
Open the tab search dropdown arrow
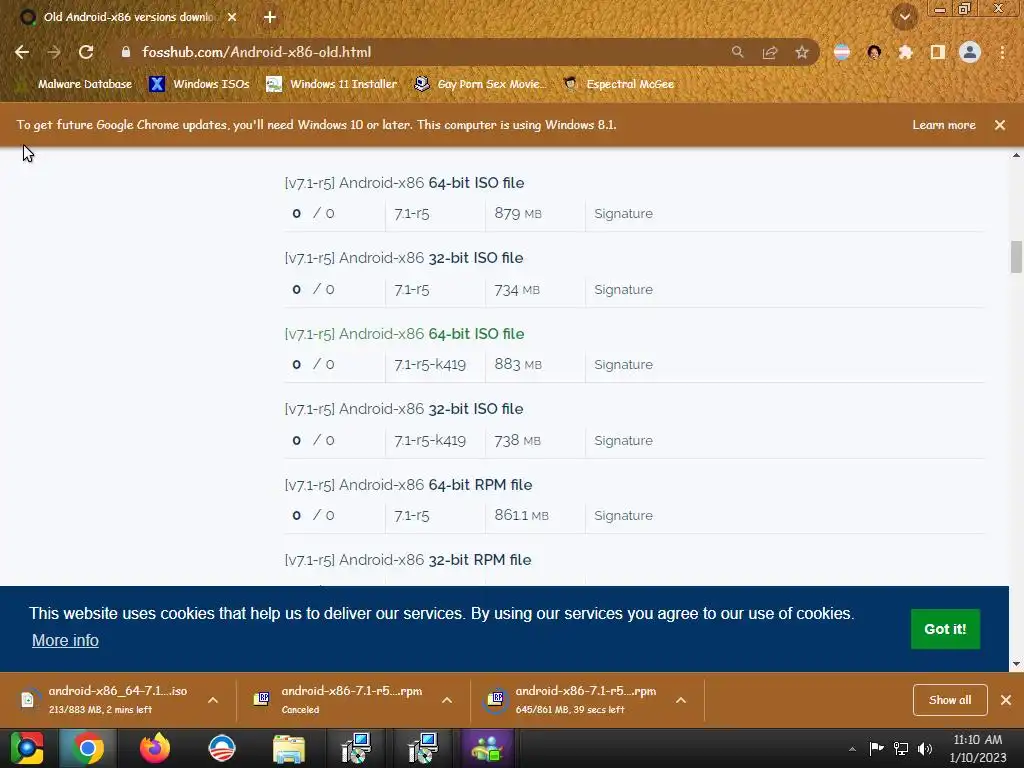(904, 17)
